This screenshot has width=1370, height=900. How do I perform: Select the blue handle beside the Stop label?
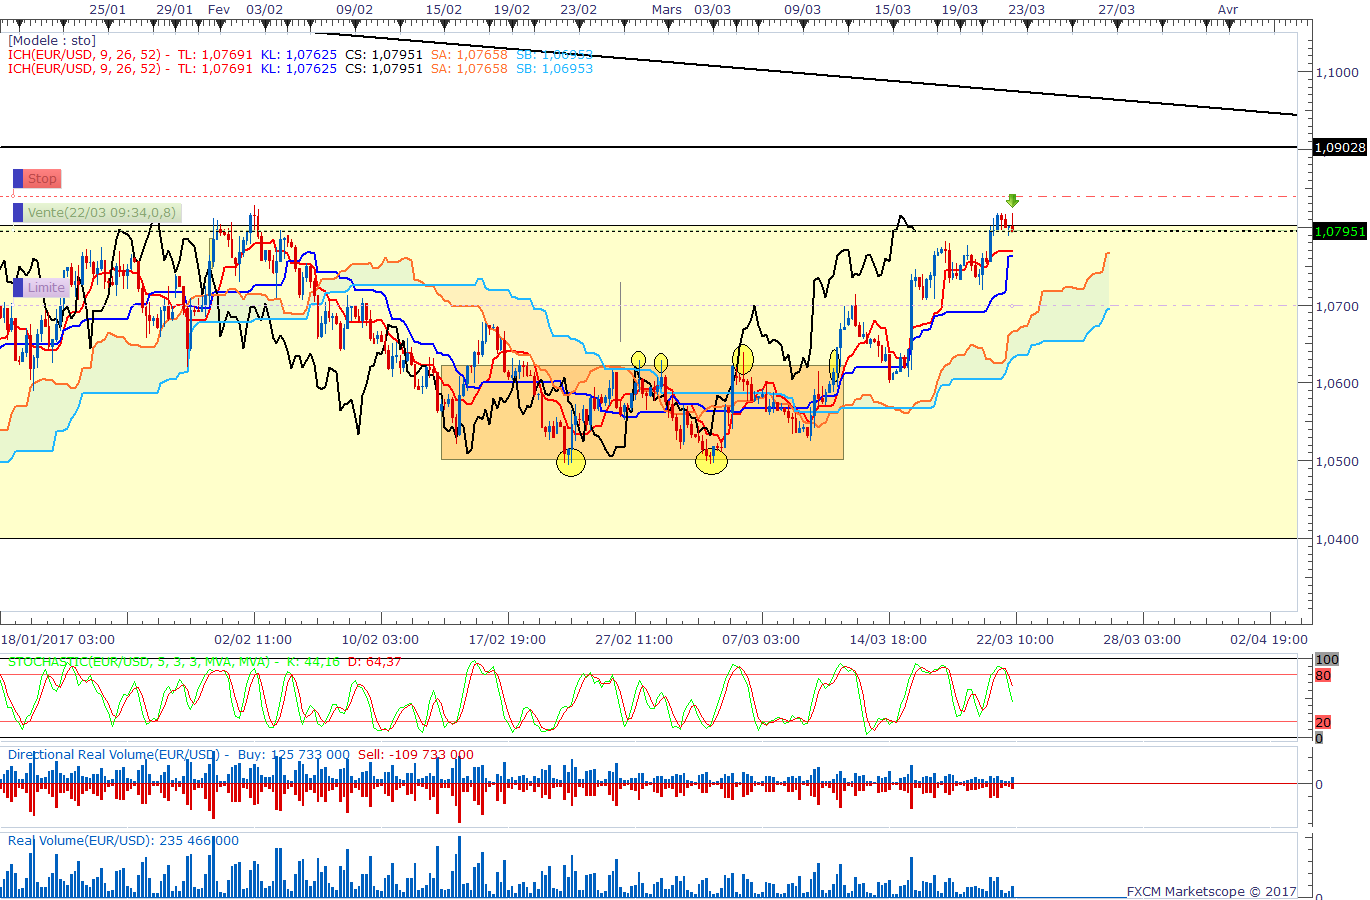pyautogui.click(x=18, y=179)
